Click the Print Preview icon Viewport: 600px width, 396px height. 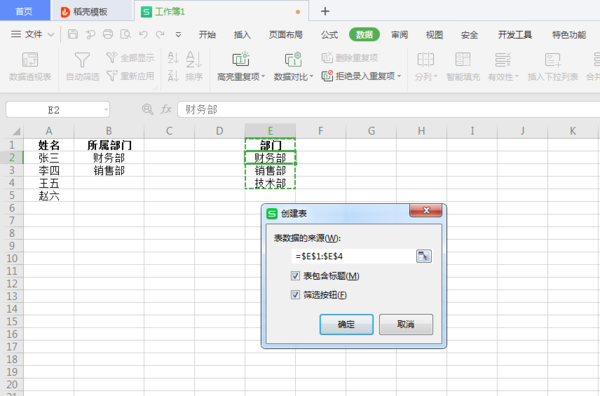[126, 34]
